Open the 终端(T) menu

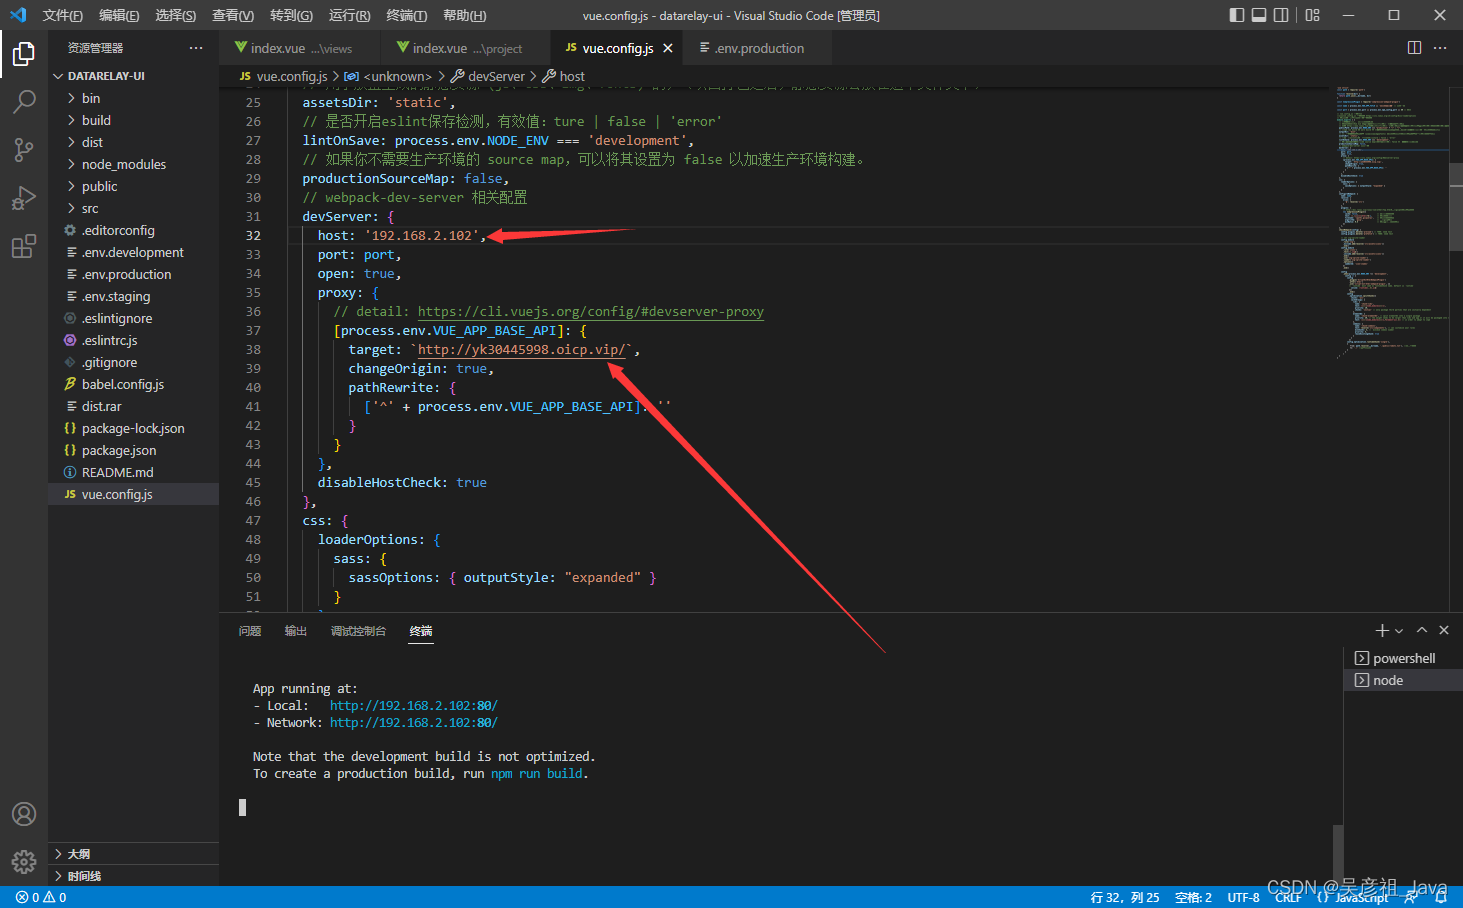[x=406, y=15]
